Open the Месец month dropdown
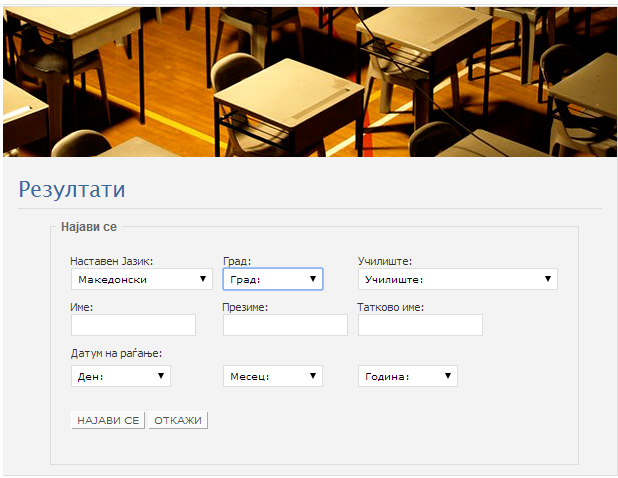The height and width of the screenshot is (478, 618). tap(272, 376)
